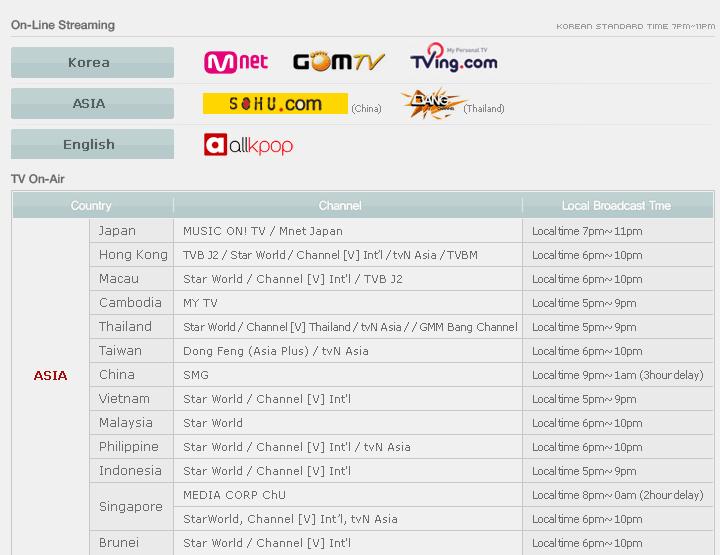Click 'MUSIC ON! TV / Mnet Japan' channel cell

[x=348, y=231]
